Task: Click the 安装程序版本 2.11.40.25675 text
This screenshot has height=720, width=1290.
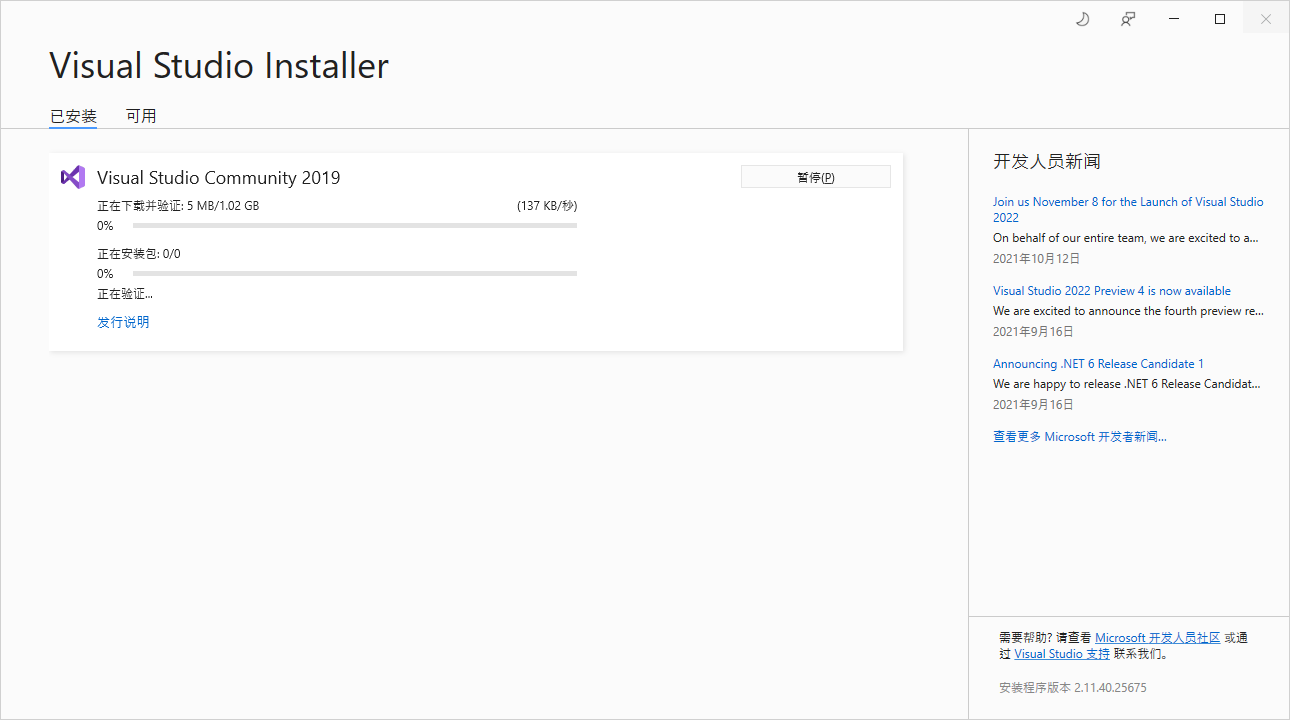Action: tap(1073, 688)
